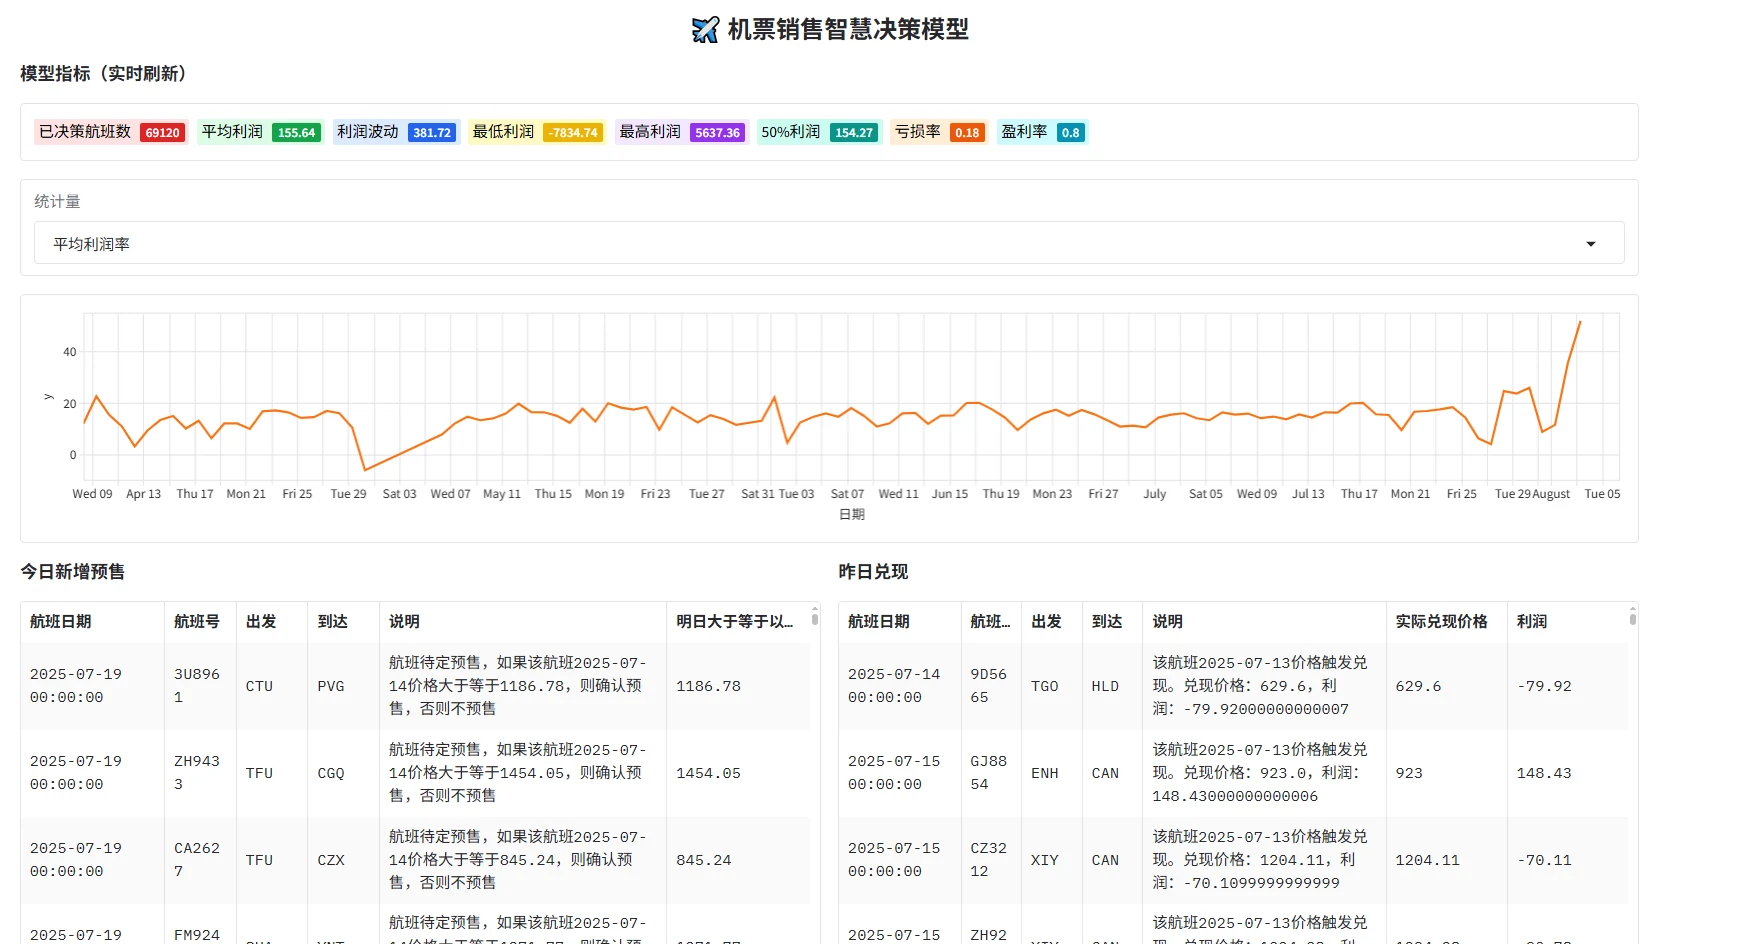This screenshot has height=944, width=1737.
Task: Click the scrollbar of 昨日兑现 table
Action: [1633, 618]
